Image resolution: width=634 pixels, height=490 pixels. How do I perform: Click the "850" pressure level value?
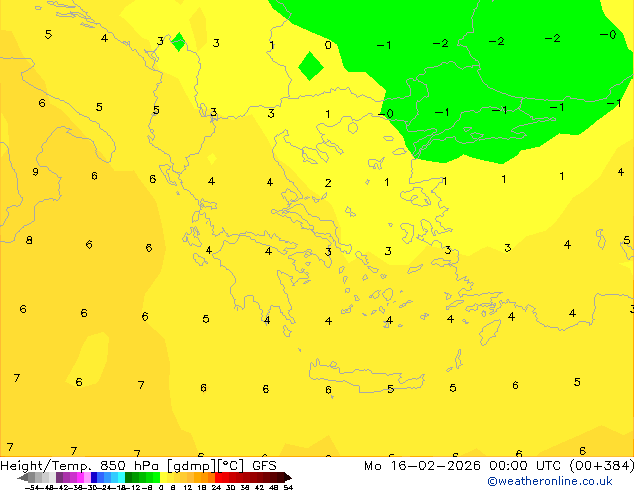[113, 466]
